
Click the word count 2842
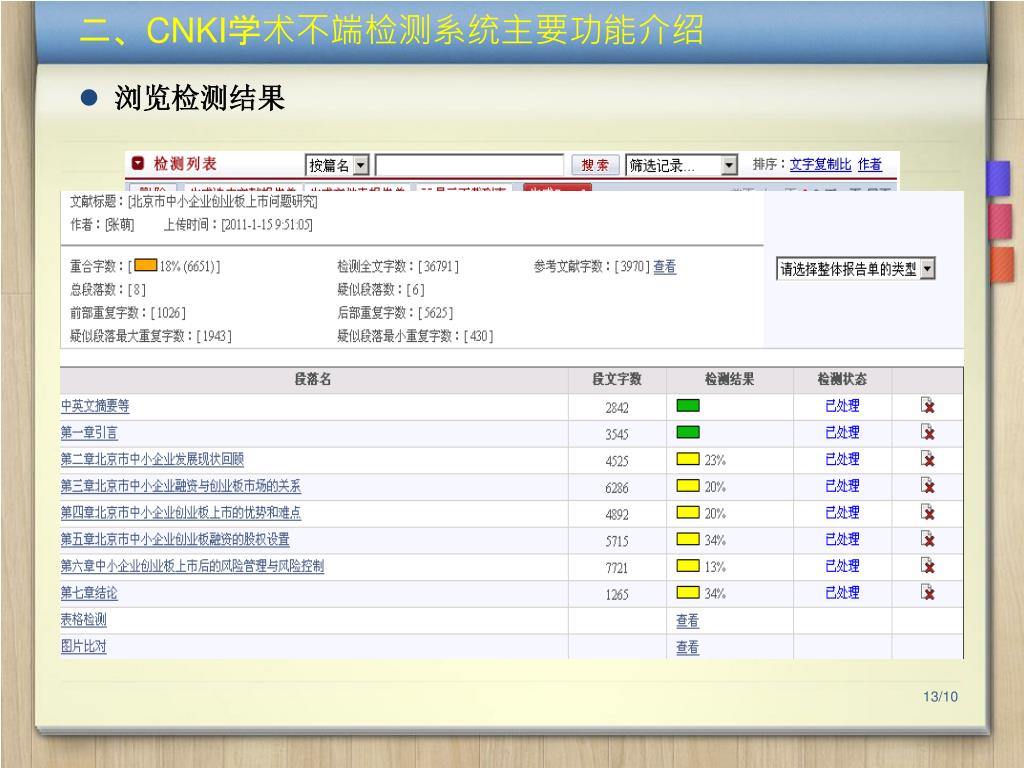(616, 408)
